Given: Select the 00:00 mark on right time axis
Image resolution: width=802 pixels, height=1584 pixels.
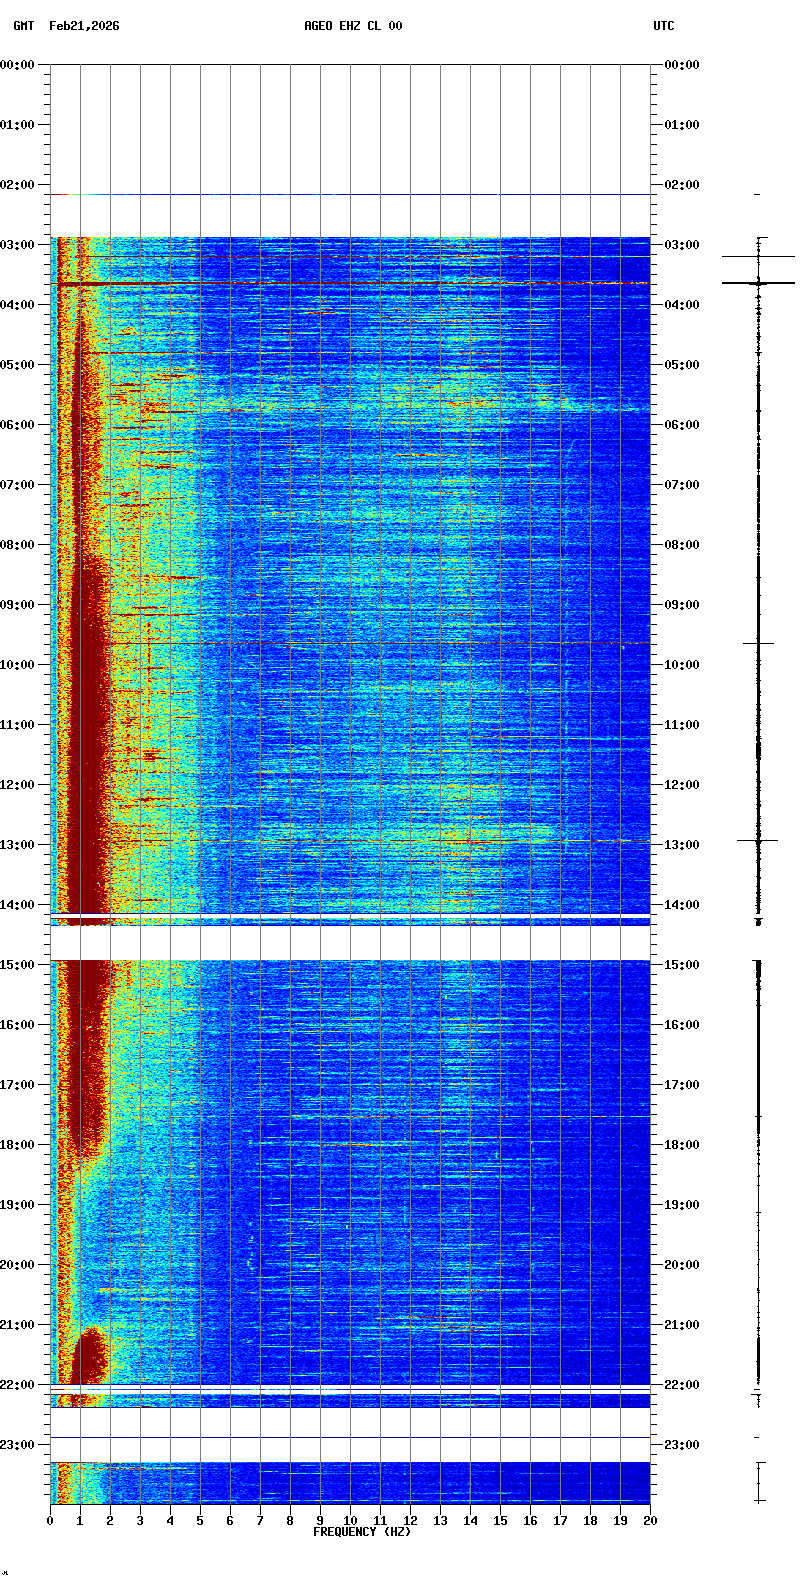Looking at the screenshot, I should 682,65.
